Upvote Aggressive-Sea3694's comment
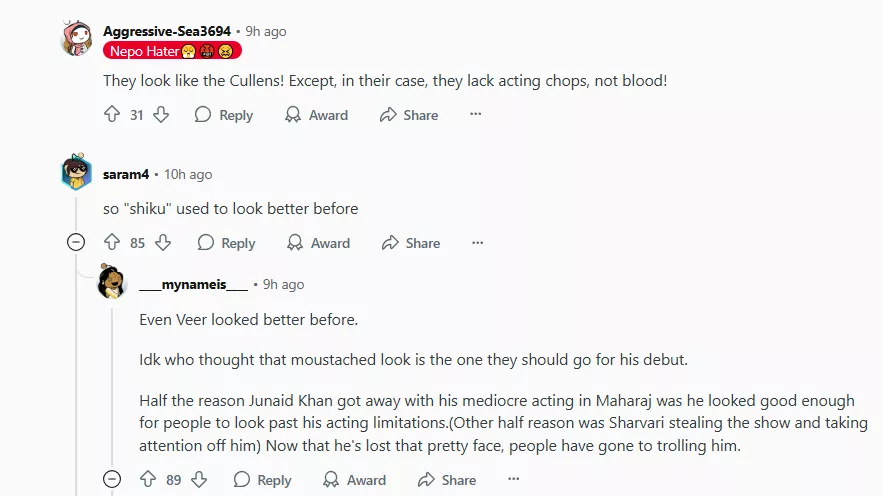Image resolution: width=883 pixels, height=496 pixels. (x=112, y=115)
